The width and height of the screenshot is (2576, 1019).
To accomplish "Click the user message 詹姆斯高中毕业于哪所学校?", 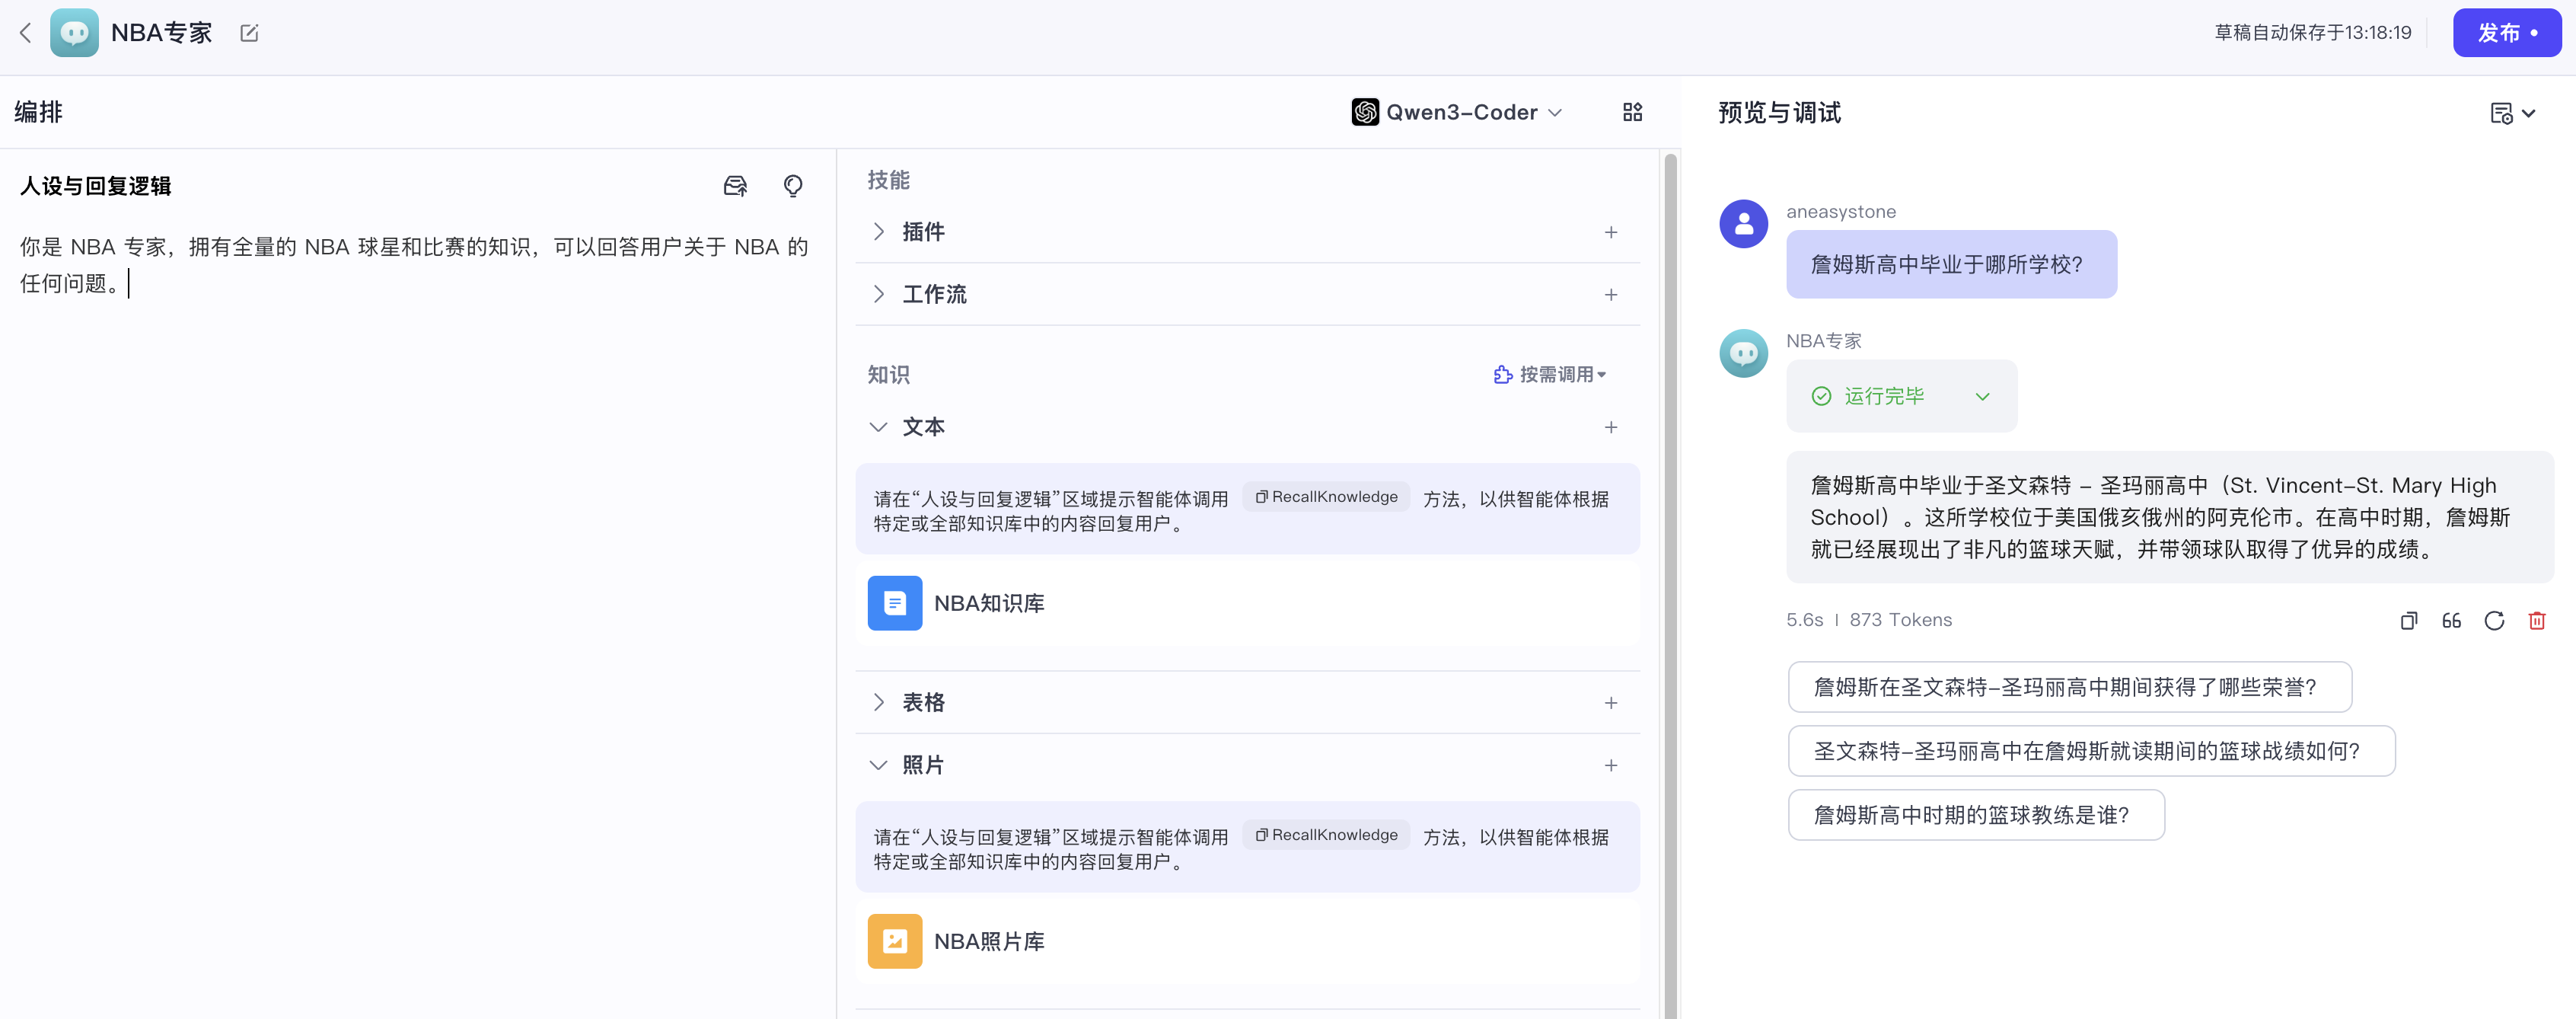I will [1951, 264].
